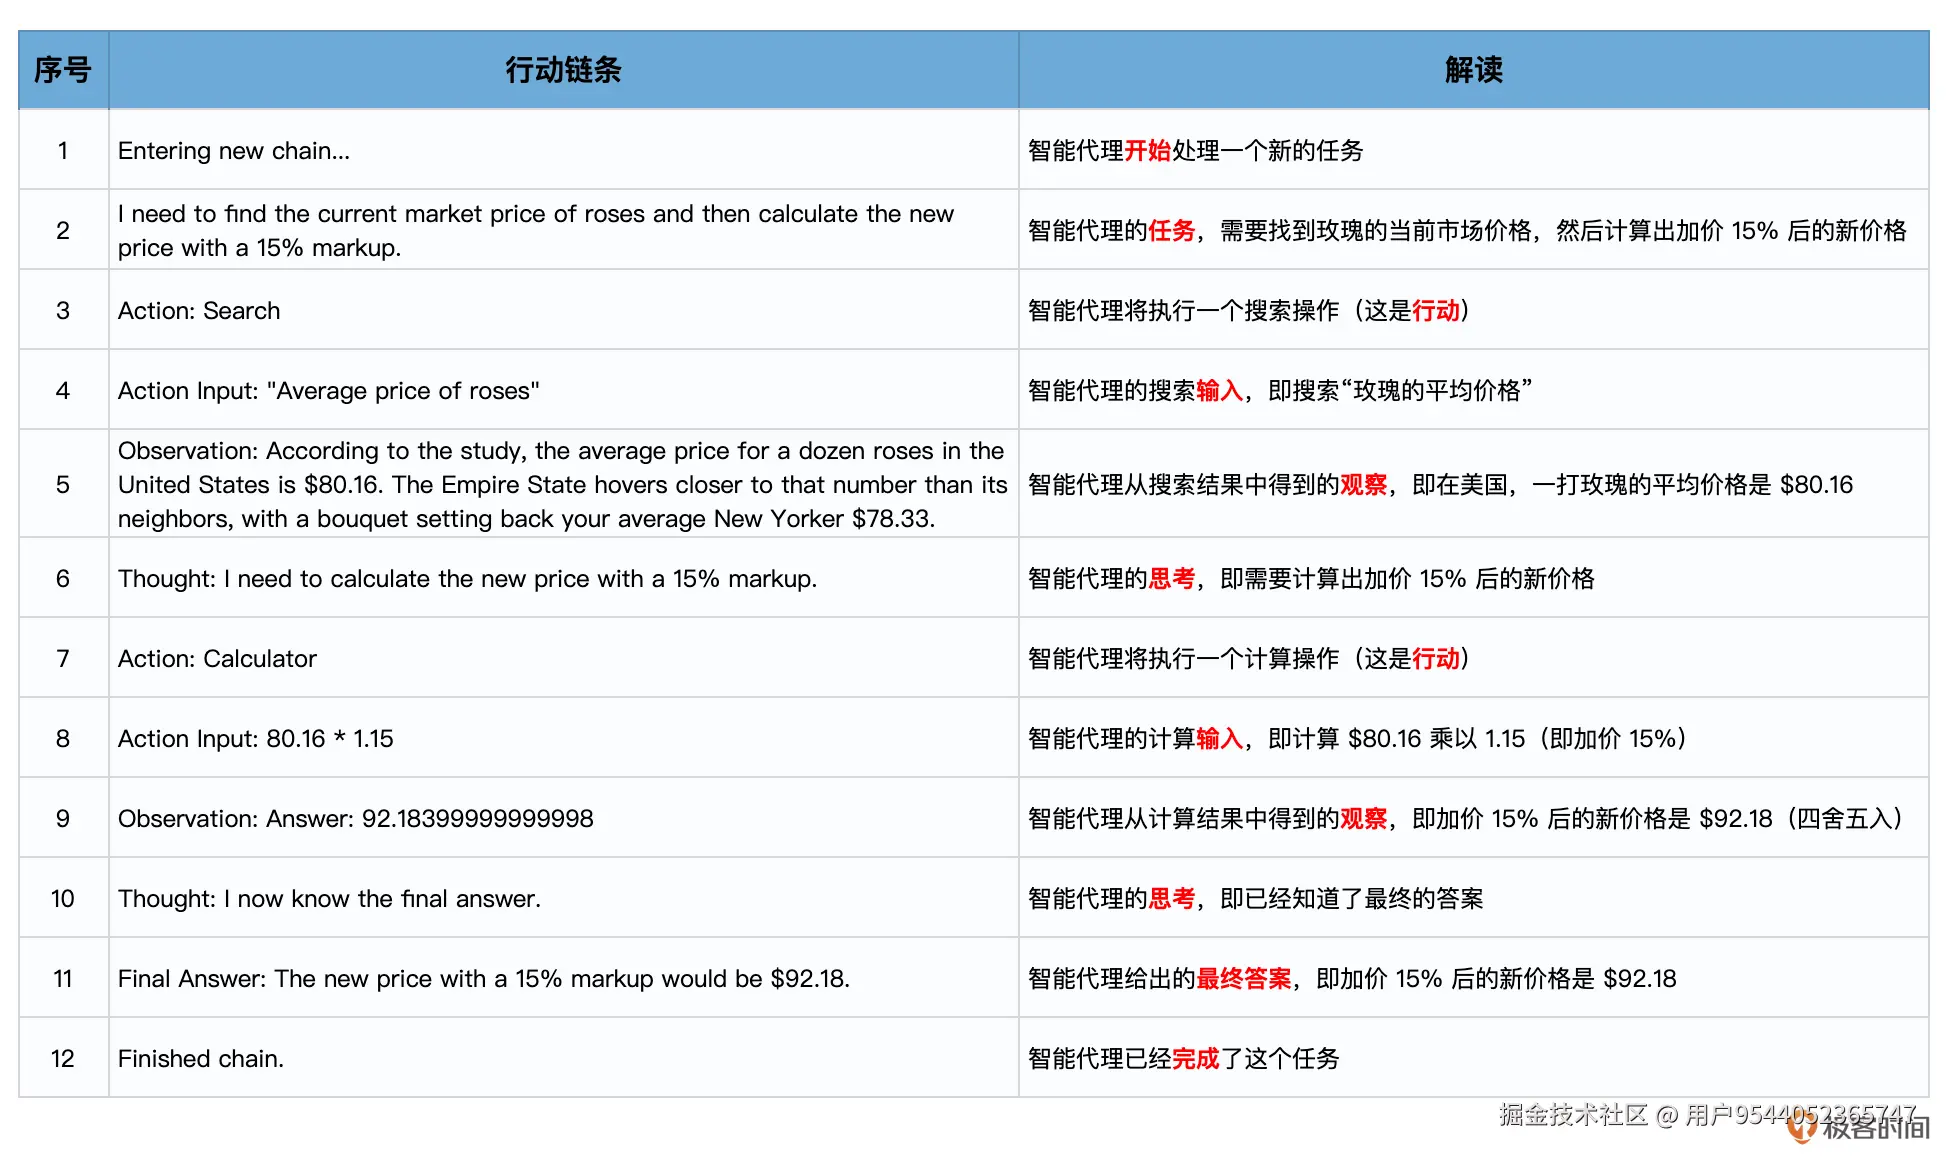Click the 序号 column header
Viewport: 1946px width, 1158px height.
[x=63, y=70]
